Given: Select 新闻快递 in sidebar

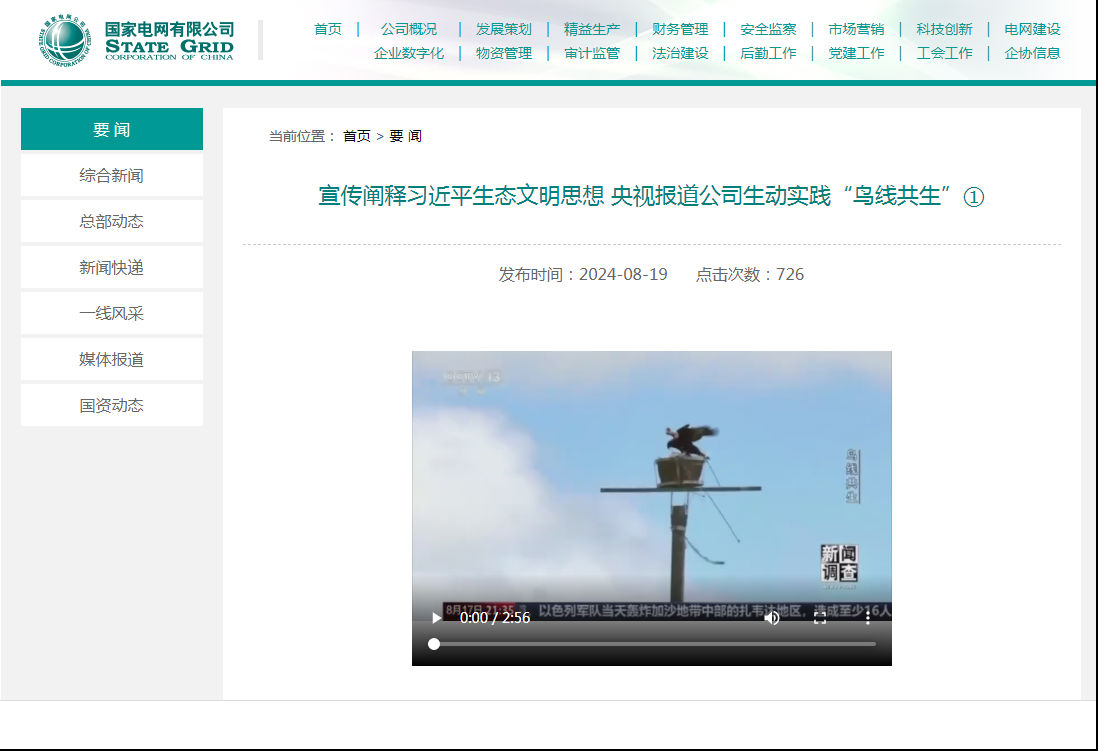Looking at the screenshot, I should tap(112, 267).
